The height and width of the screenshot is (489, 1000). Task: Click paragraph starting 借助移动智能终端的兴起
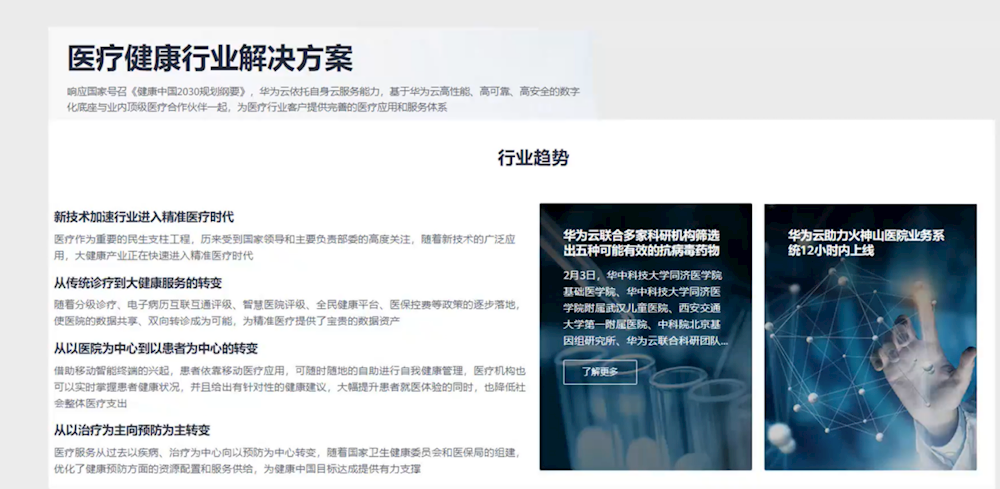(x=290, y=386)
